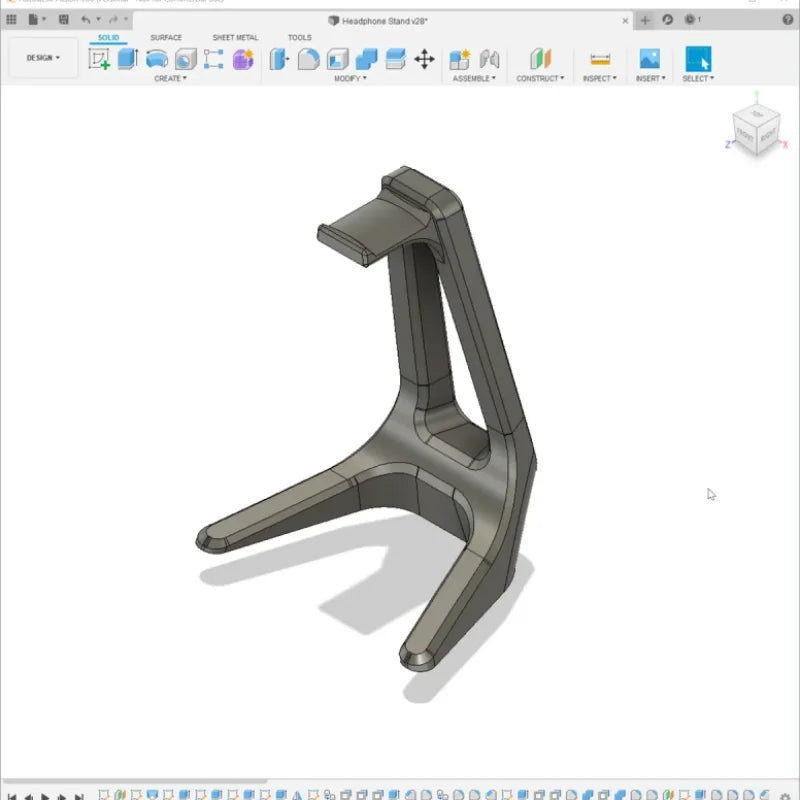Select the Offset Face tool

point(395,59)
